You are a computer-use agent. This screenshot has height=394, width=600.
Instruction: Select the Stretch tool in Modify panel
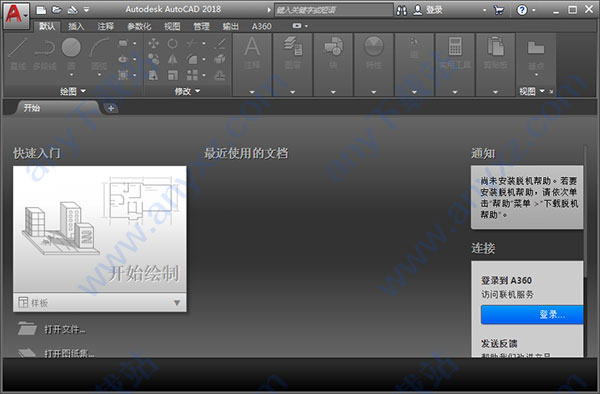pos(153,75)
